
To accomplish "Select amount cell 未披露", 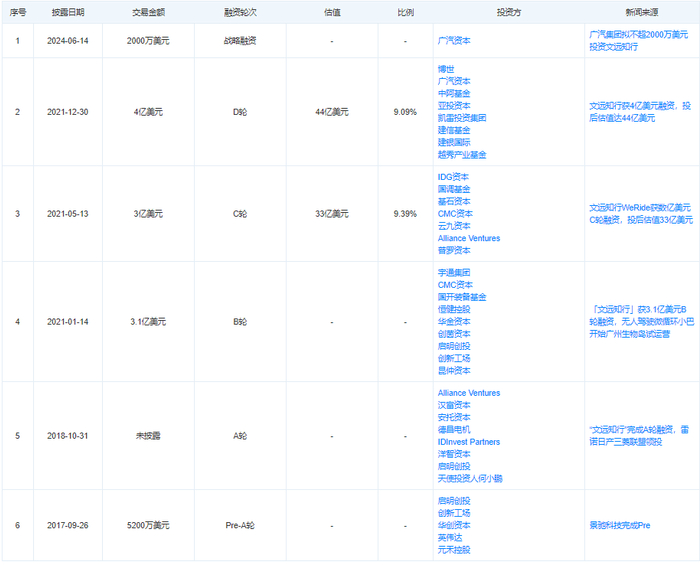I will (148, 436).
